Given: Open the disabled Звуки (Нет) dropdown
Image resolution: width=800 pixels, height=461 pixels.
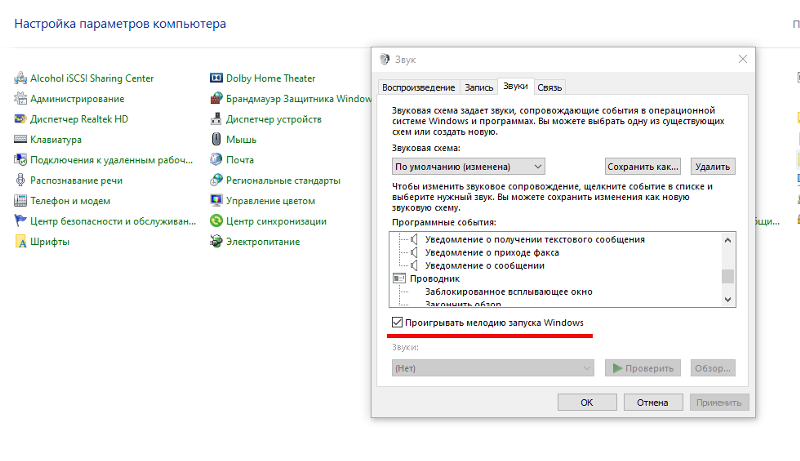Looking at the screenshot, I should coord(493,368).
